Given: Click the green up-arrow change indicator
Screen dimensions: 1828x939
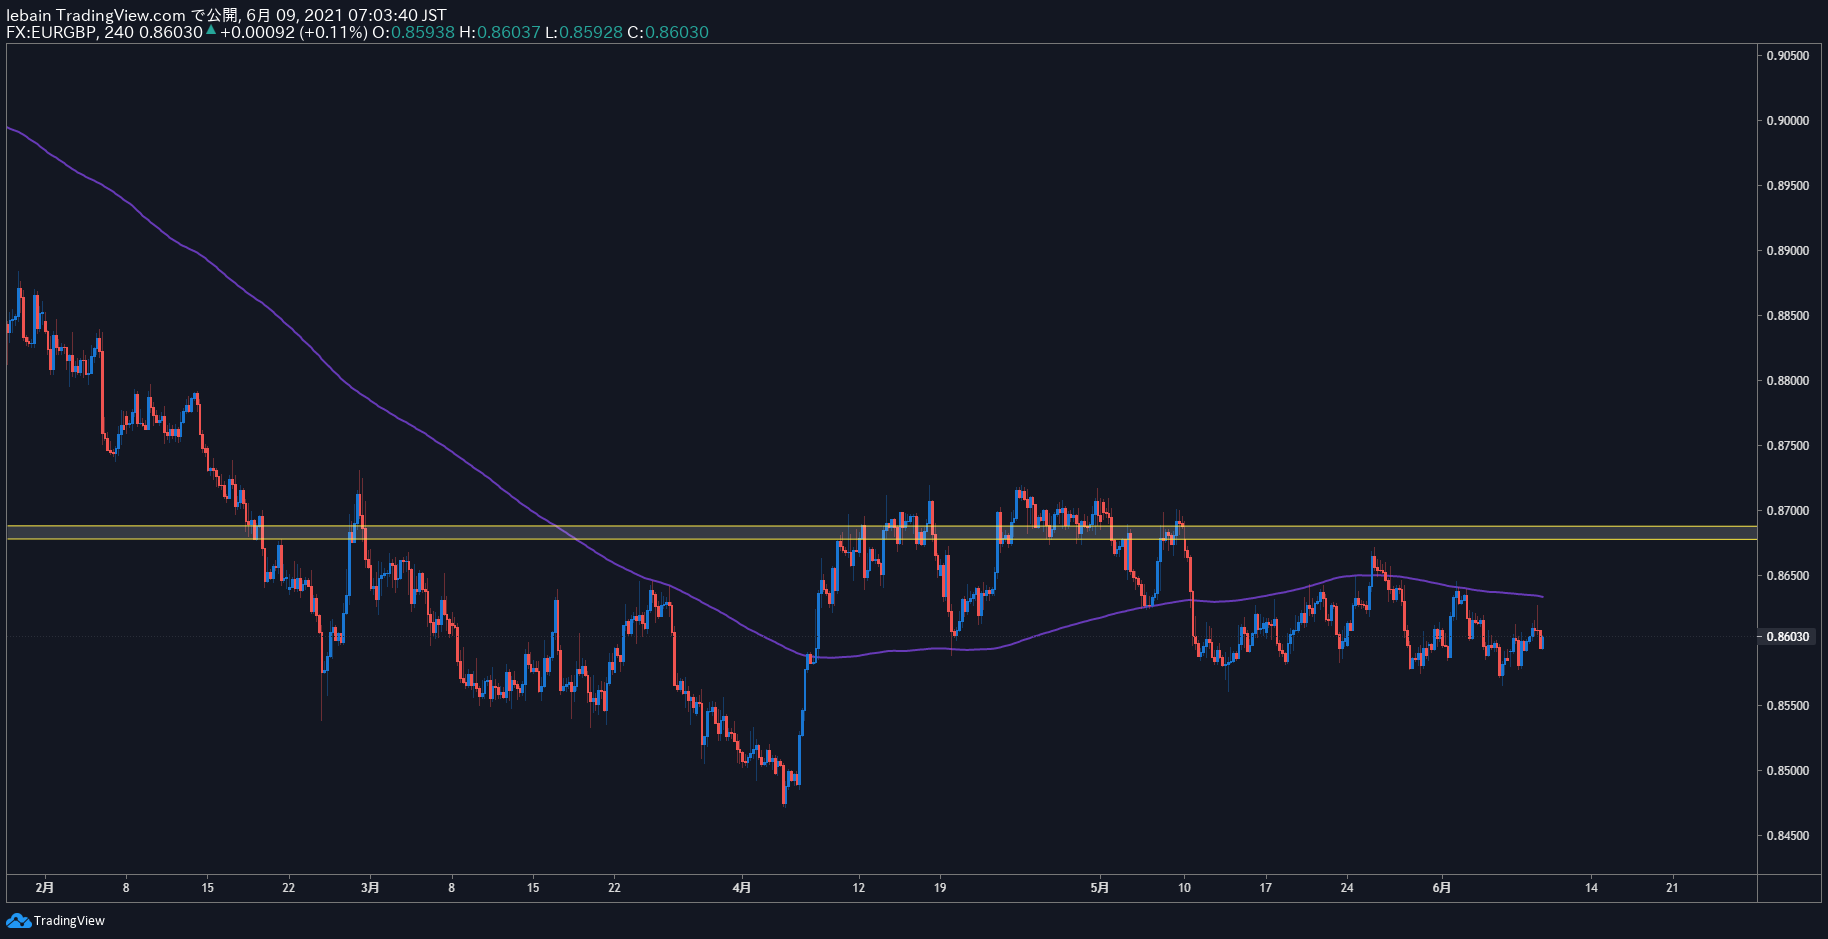Looking at the screenshot, I should (x=211, y=31).
